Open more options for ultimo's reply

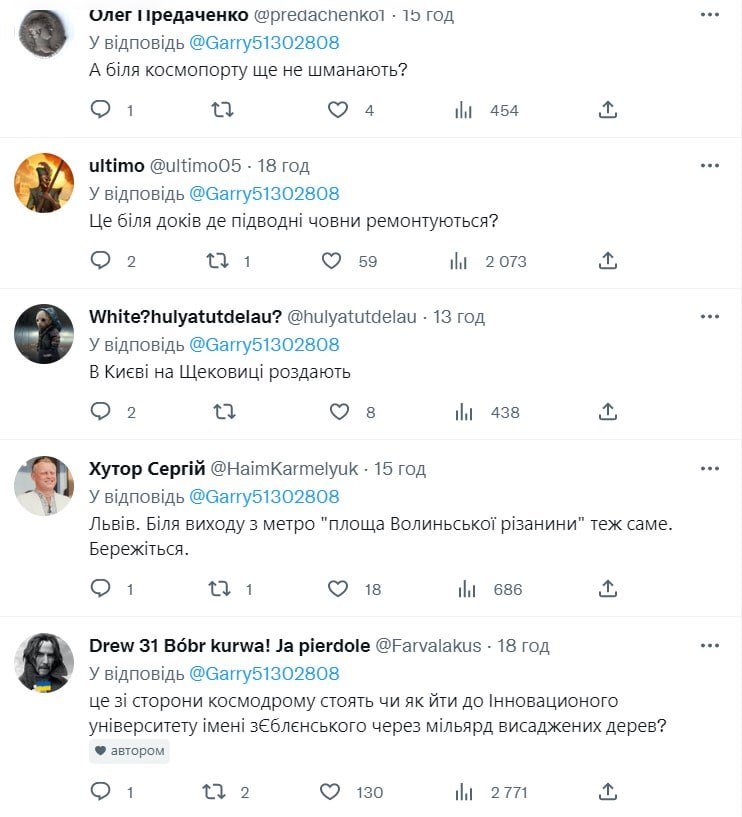pyautogui.click(x=710, y=165)
